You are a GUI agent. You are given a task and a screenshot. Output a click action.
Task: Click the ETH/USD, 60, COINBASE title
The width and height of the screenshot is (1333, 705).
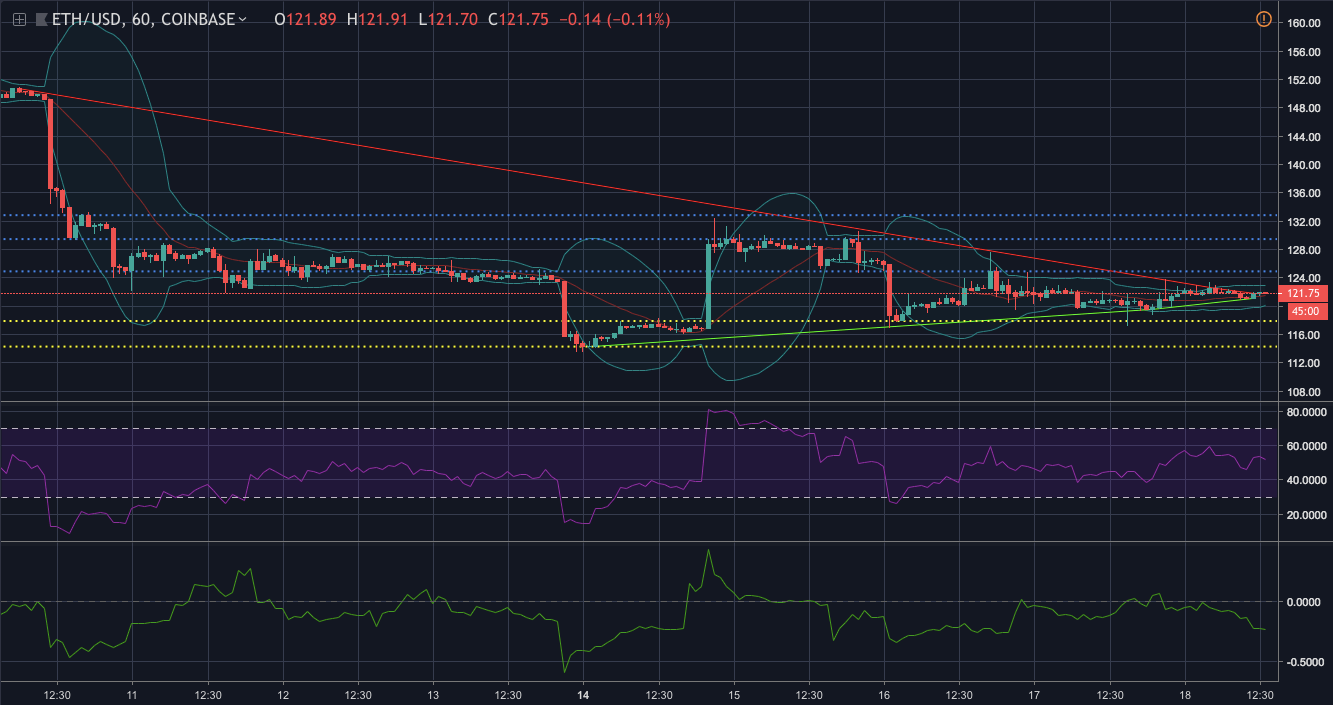tap(140, 19)
